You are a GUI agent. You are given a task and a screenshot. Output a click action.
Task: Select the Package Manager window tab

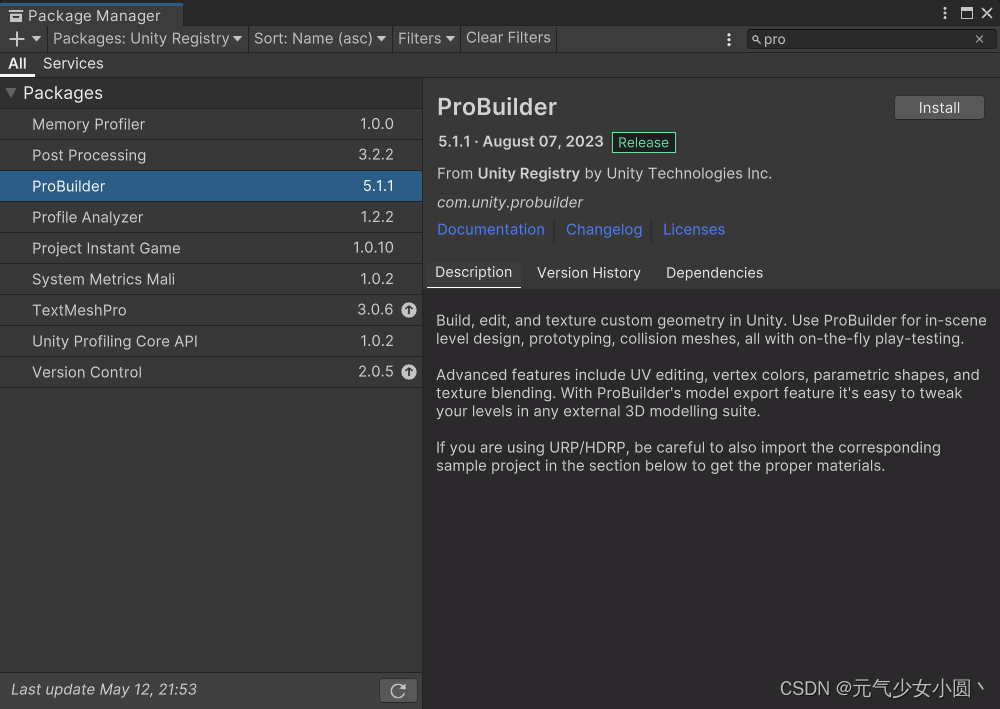(x=92, y=15)
